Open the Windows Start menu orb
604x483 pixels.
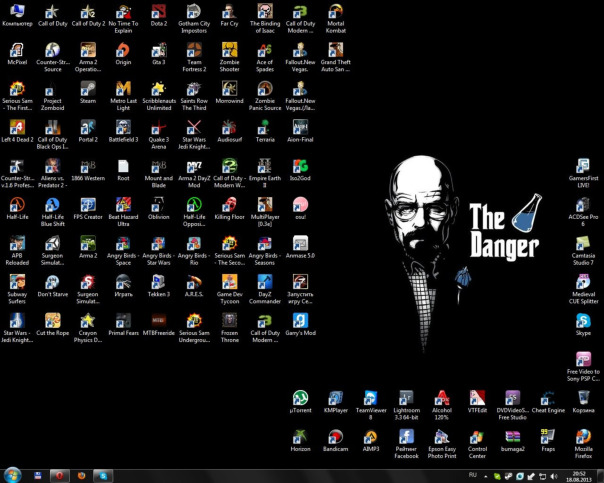[12, 475]
